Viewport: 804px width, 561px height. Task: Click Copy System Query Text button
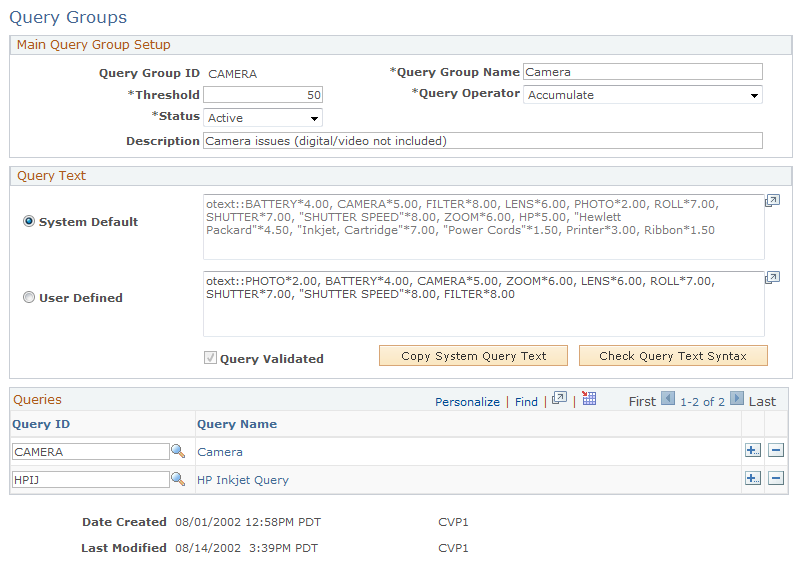click(x=473, y=356)
